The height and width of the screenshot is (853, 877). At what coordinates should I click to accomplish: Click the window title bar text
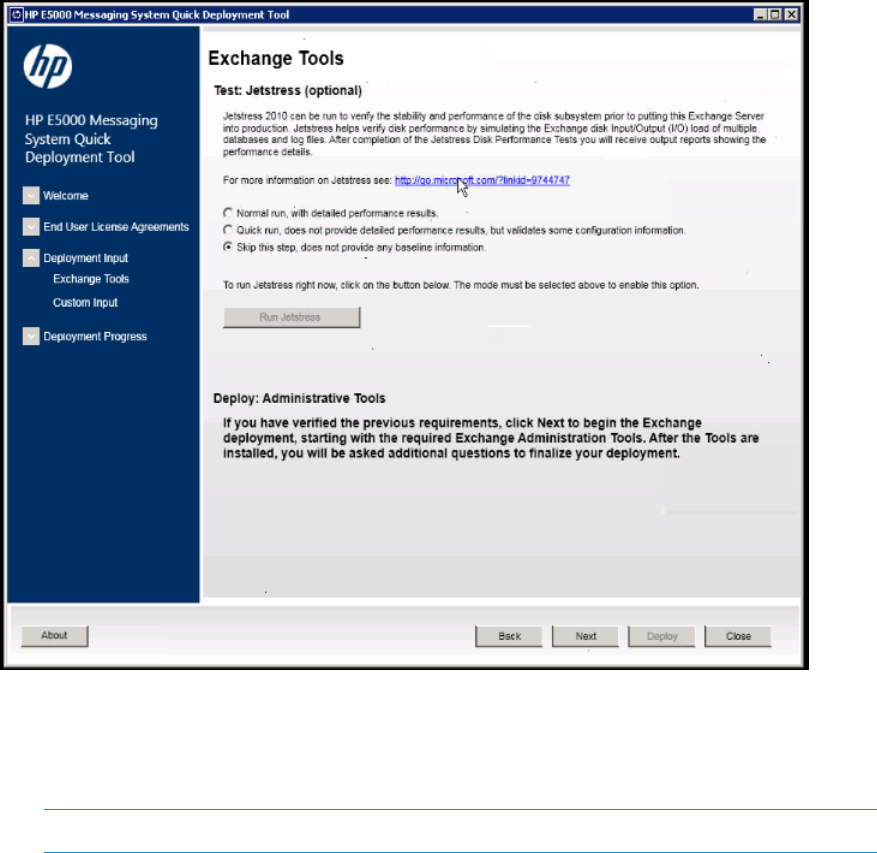point(157,15)
